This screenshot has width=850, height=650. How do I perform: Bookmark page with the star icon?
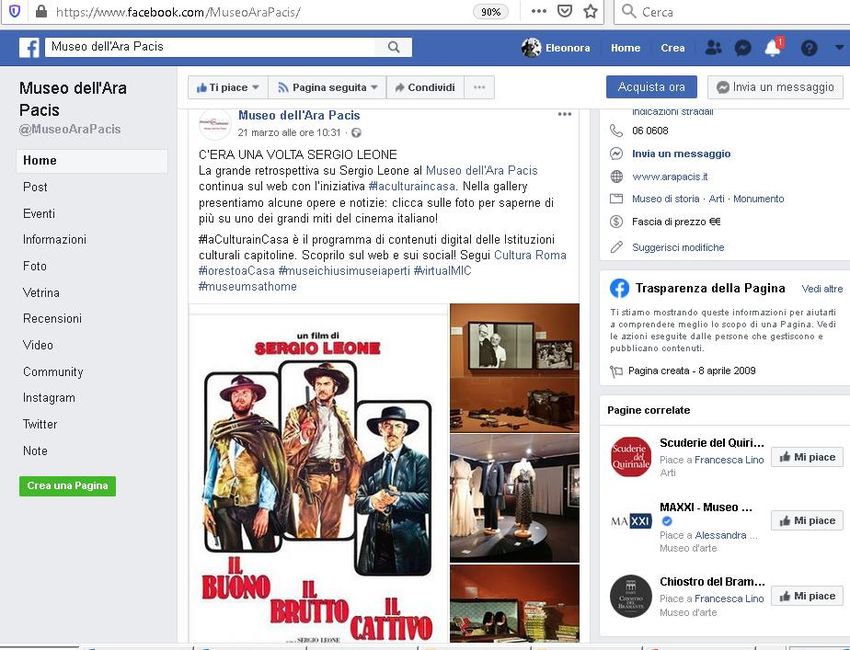(x=591, y=12)
